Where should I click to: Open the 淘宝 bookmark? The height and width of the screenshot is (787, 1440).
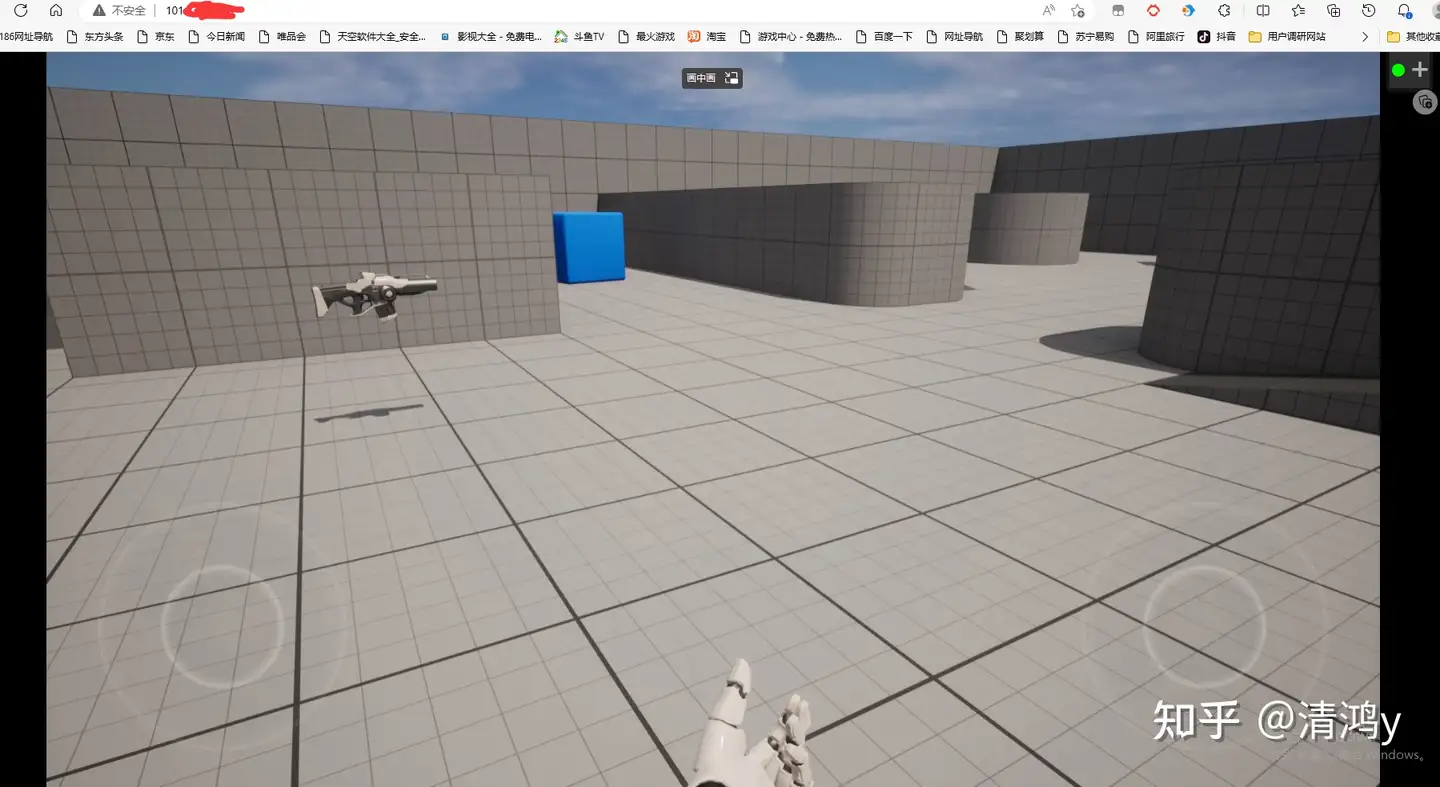tap(707, 36)
